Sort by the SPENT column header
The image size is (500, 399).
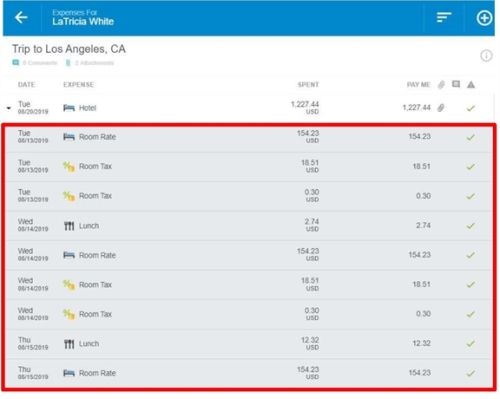pos(308,85)
